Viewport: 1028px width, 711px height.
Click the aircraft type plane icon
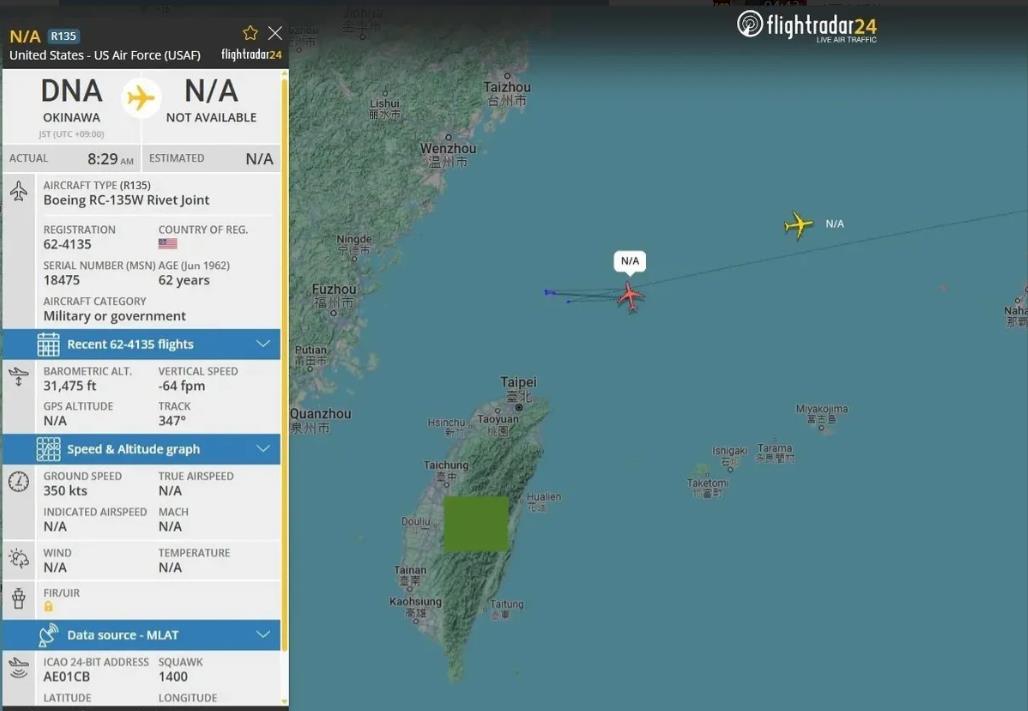18,191
